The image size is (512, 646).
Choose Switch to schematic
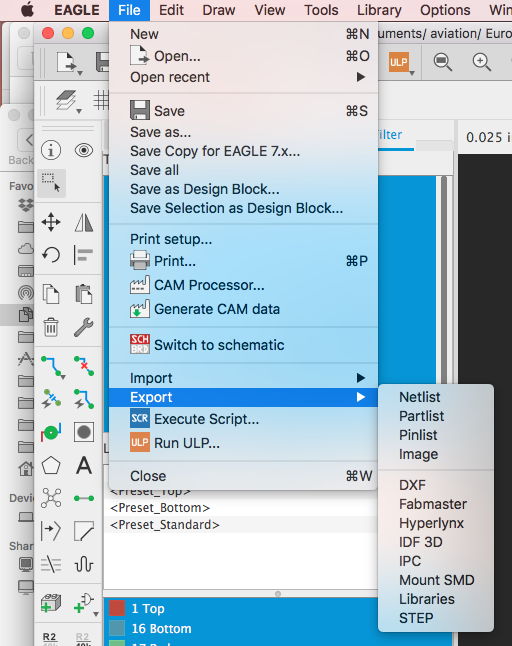pyautogui.click(x=243, y=345)
